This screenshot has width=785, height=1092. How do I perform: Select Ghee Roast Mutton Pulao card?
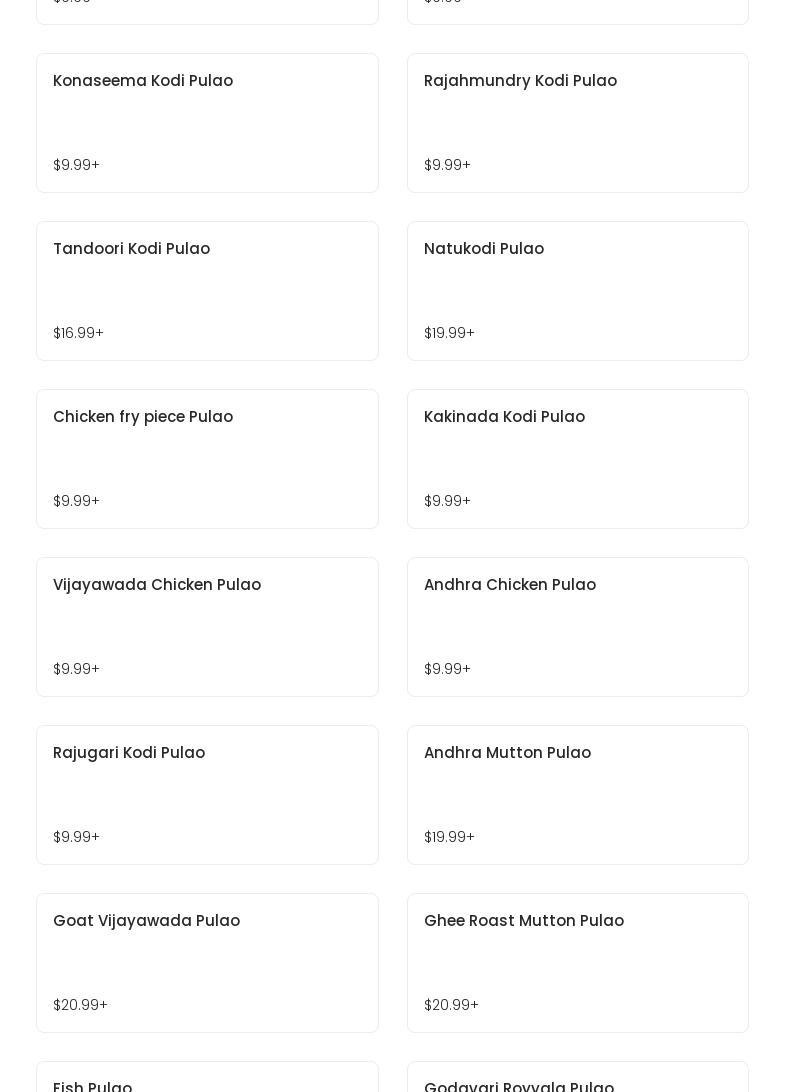pos(577,963)
